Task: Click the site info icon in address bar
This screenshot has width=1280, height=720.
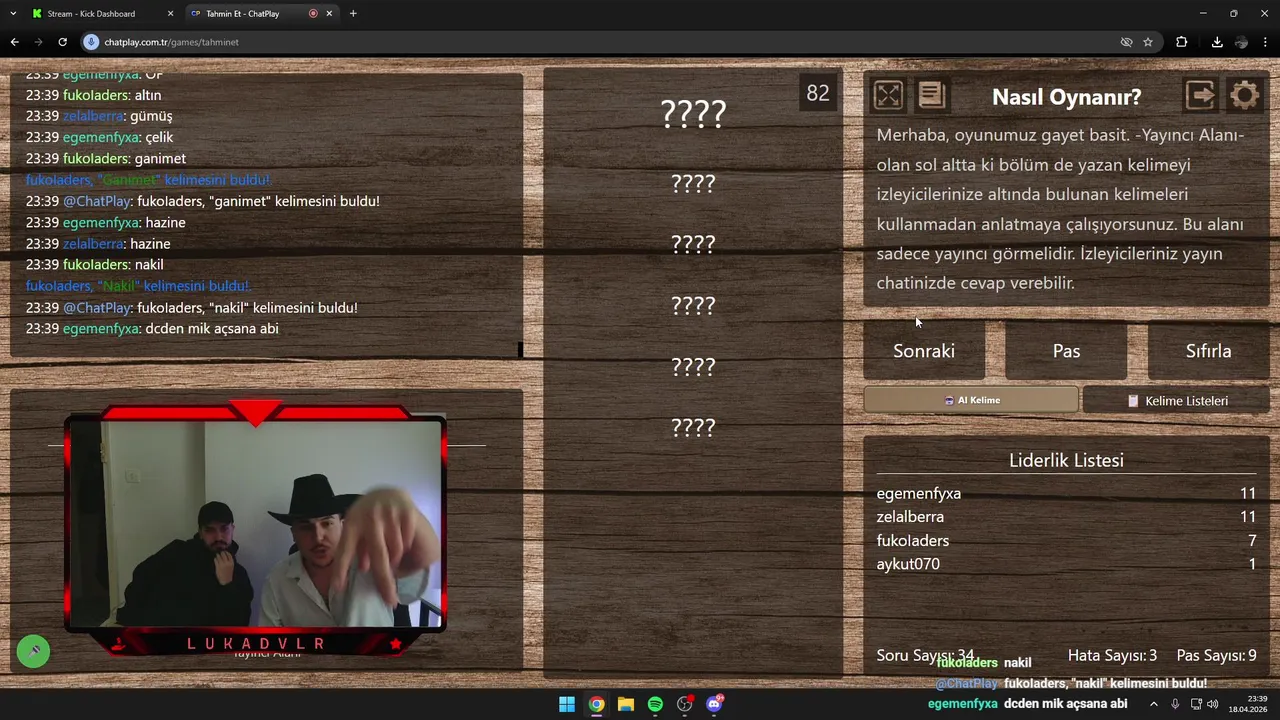Action: pos(92,42)
